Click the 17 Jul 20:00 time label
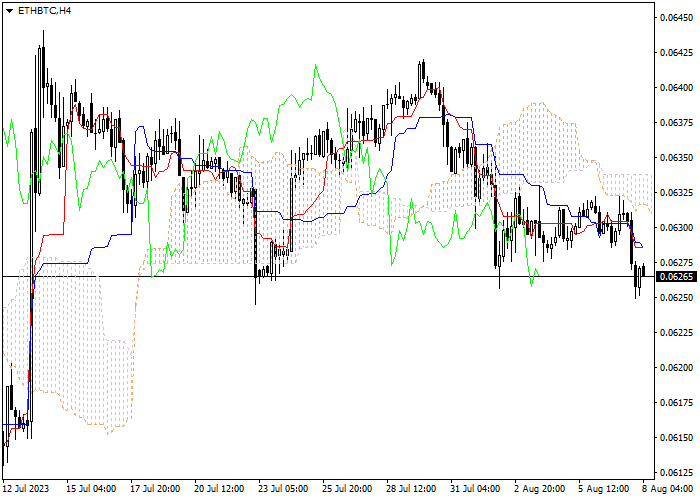 pyautogui.click(x=155, y=489)
